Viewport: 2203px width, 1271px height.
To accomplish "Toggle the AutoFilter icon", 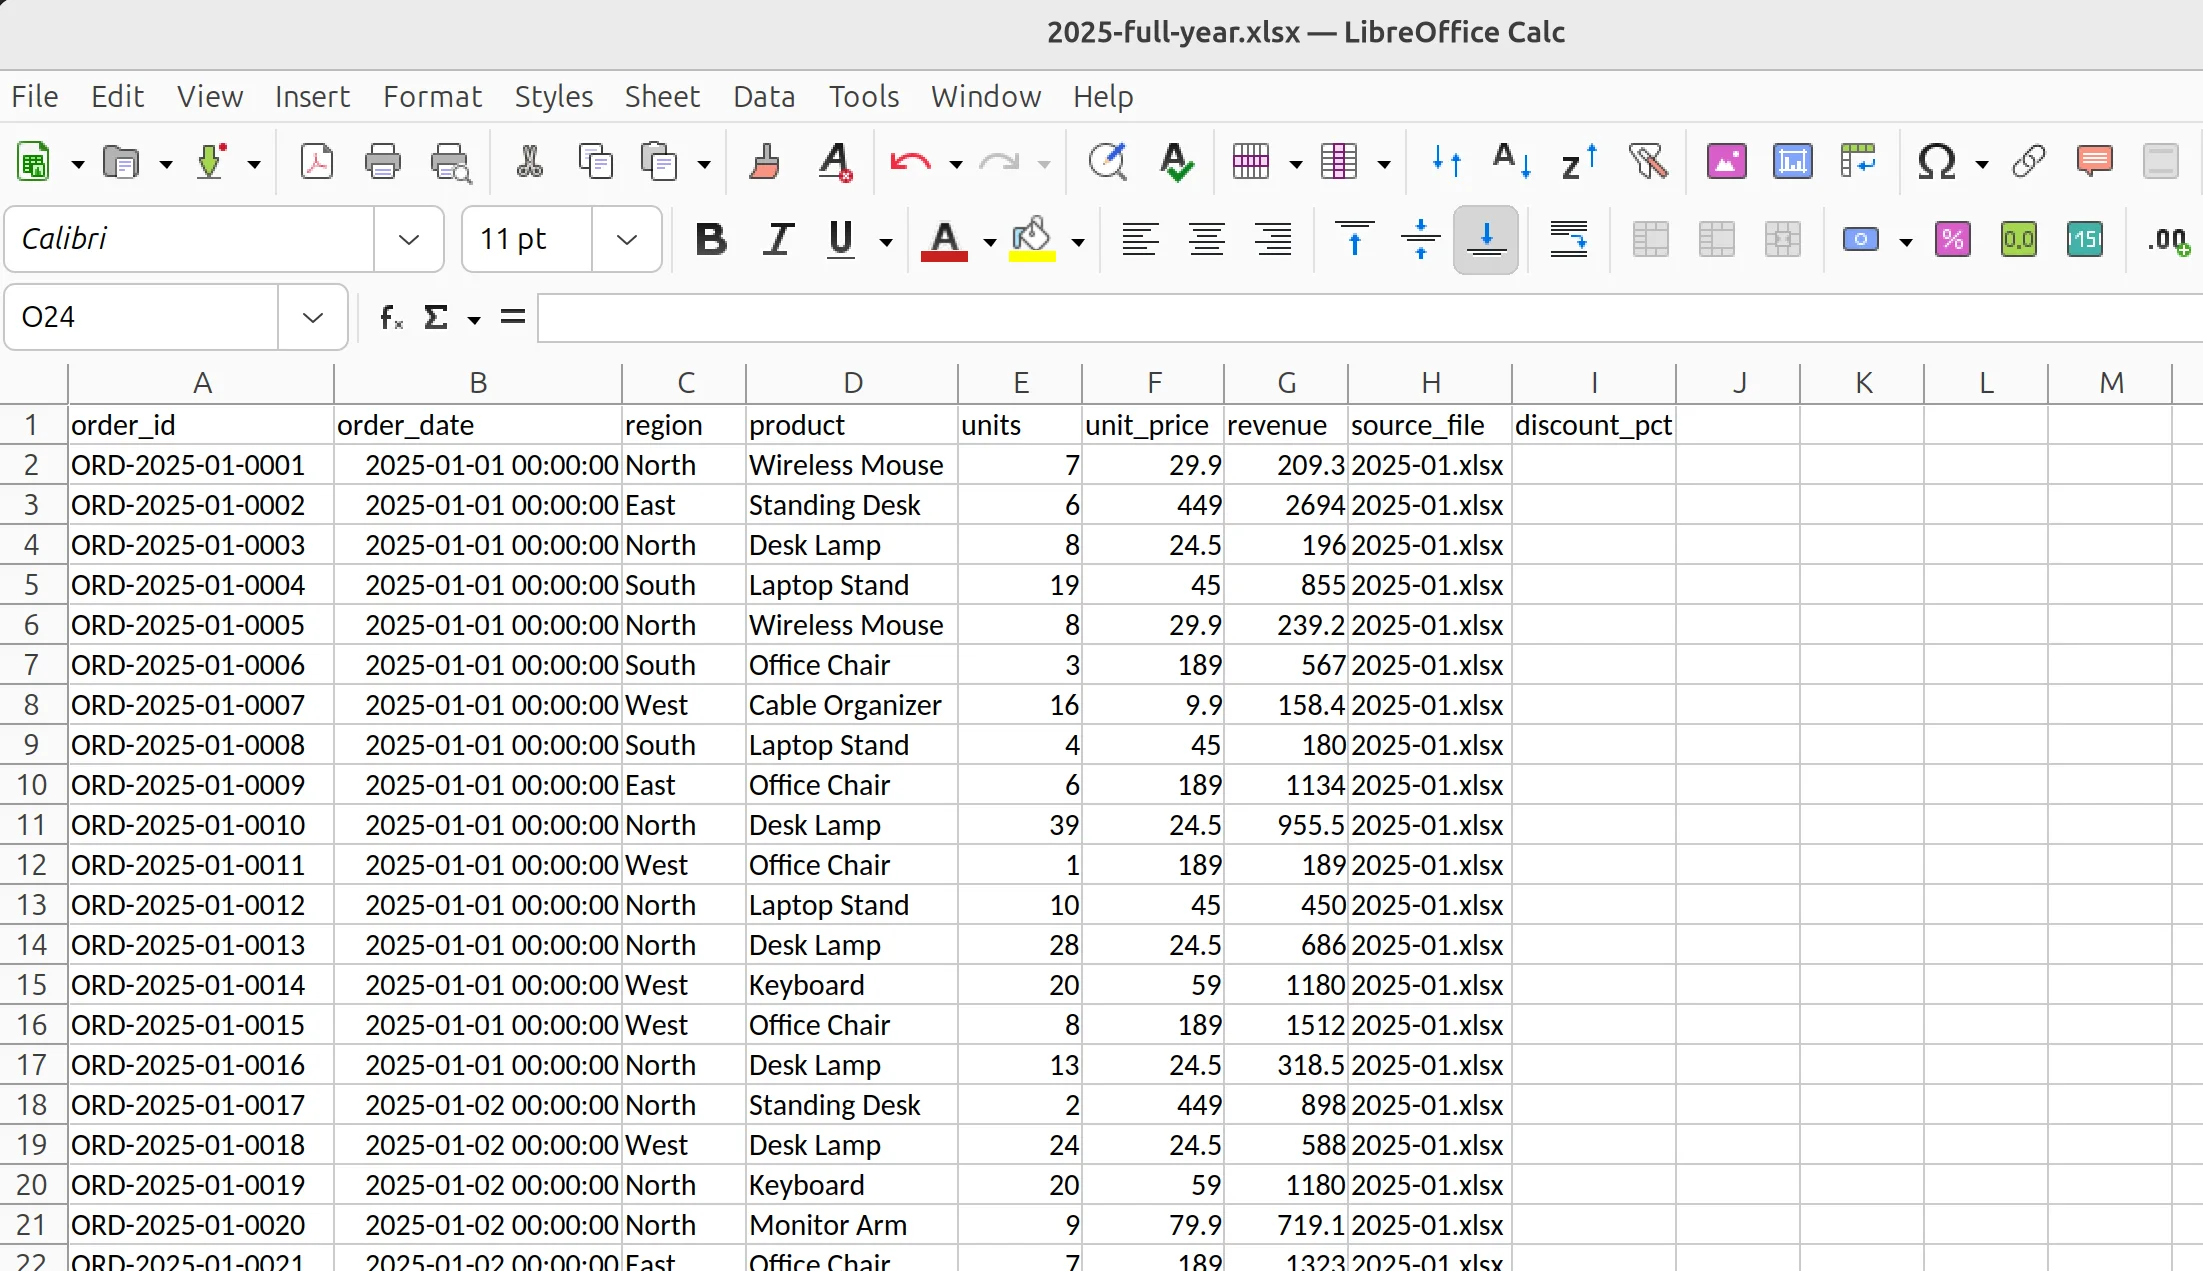I will click(x=1647, y=161).
